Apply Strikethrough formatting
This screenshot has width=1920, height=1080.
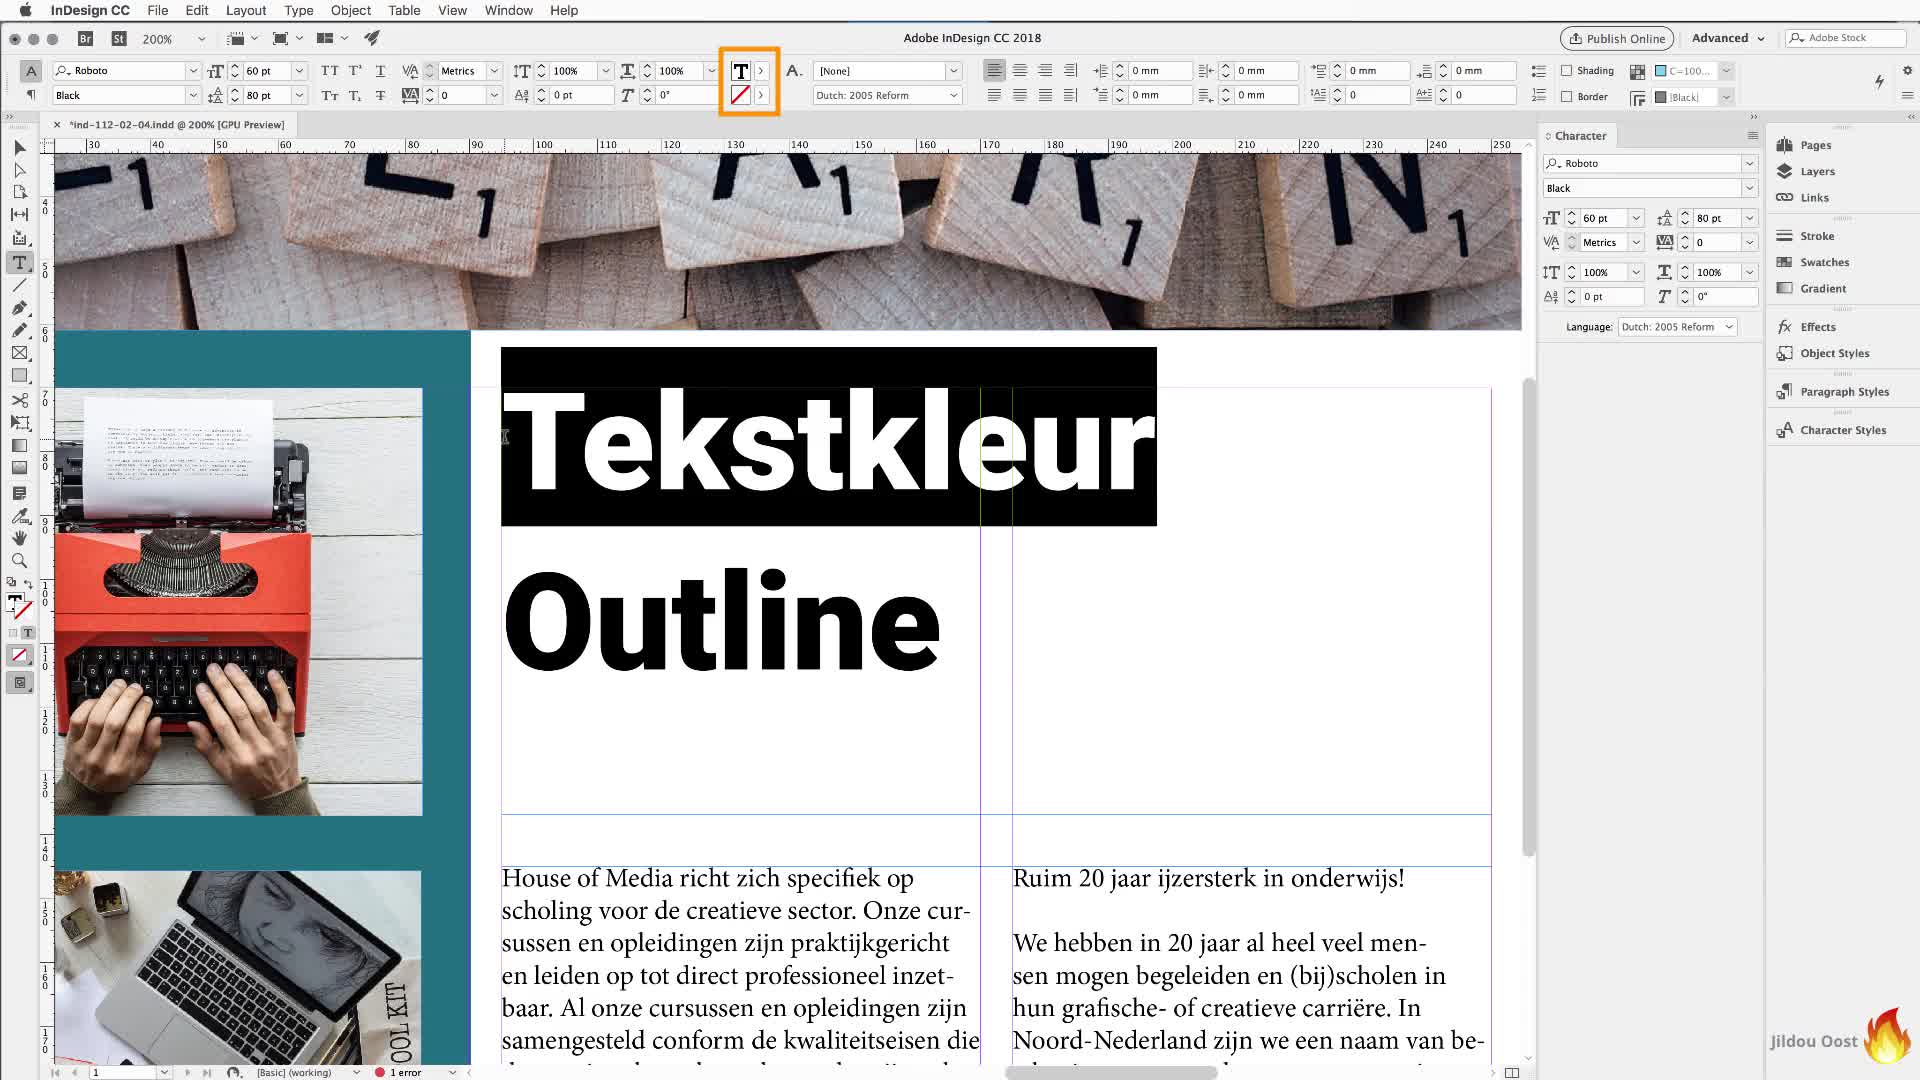[380, 95]
